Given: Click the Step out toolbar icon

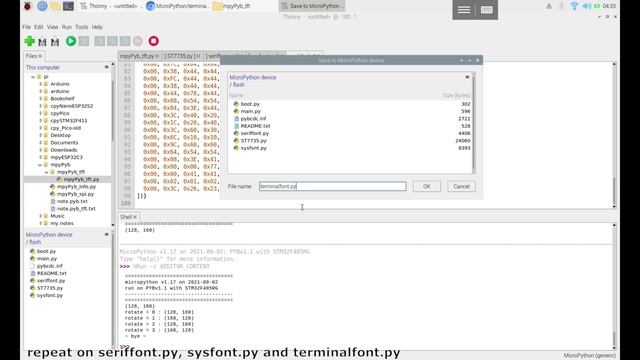Looking at the screenshot, I should [x=125, y=41].
